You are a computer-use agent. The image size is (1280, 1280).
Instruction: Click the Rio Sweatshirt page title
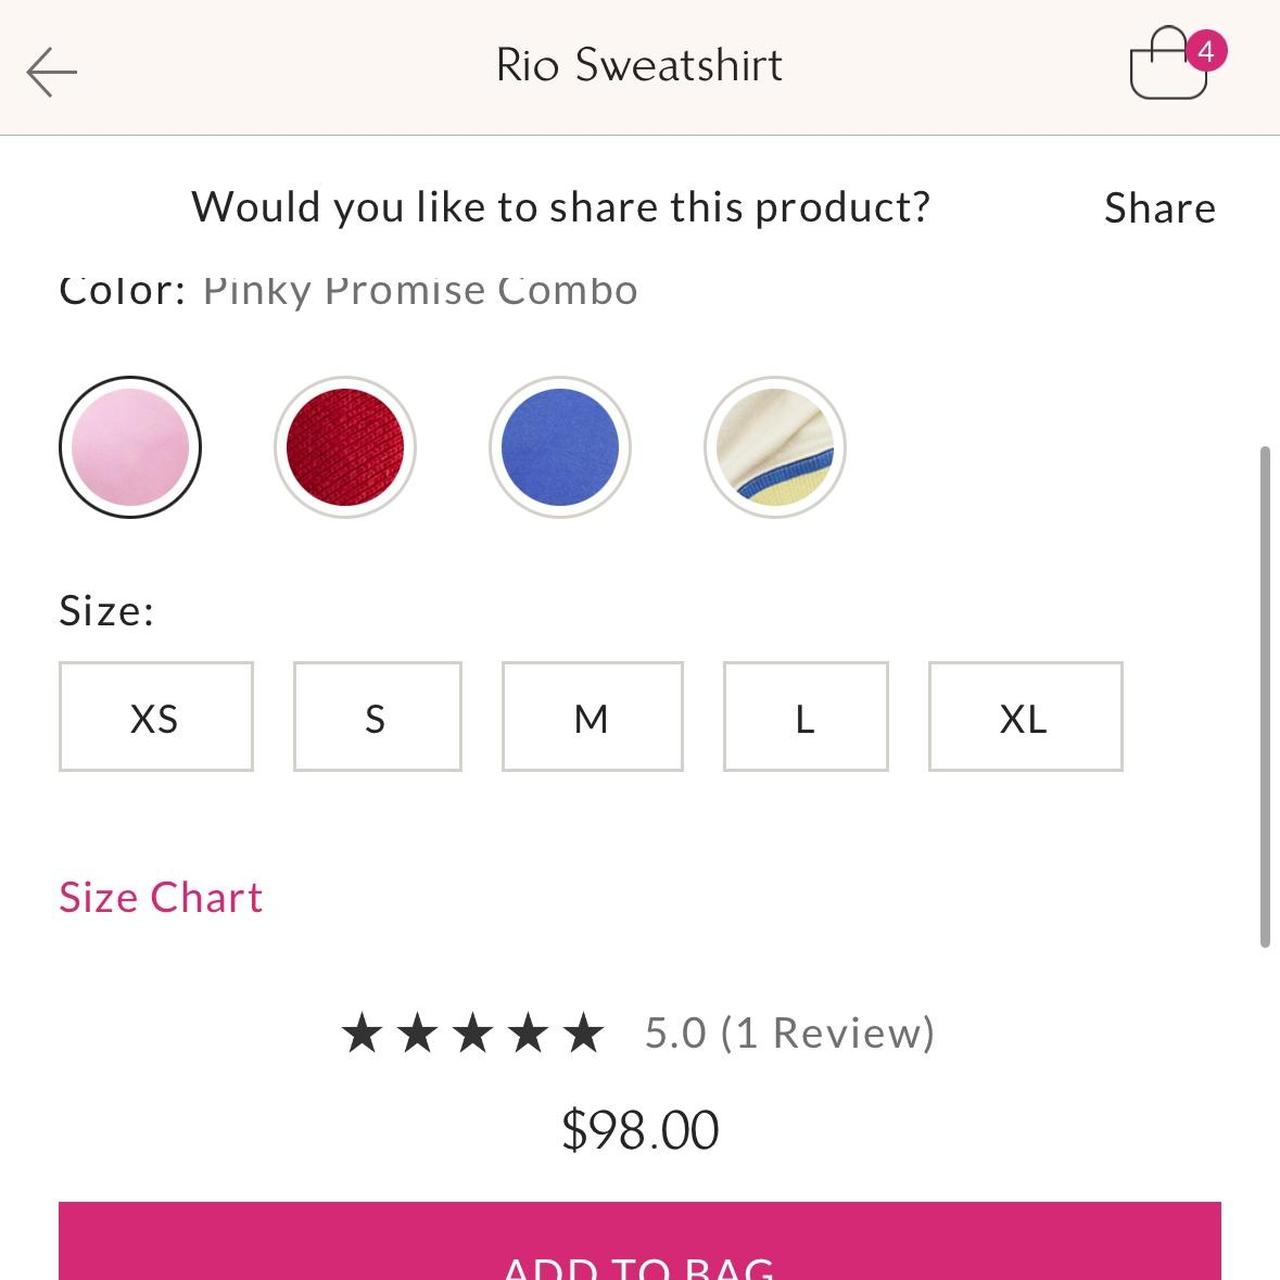click(639, 66)
